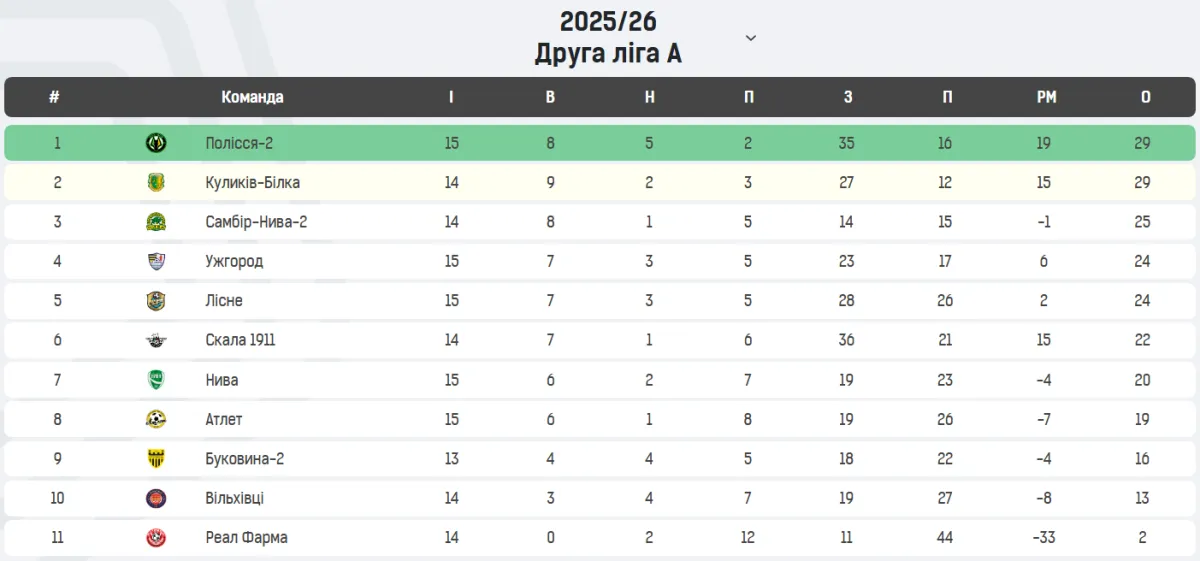1200x561 pixels.
Task: Click the # rank column header
Action: coord(54,97)
